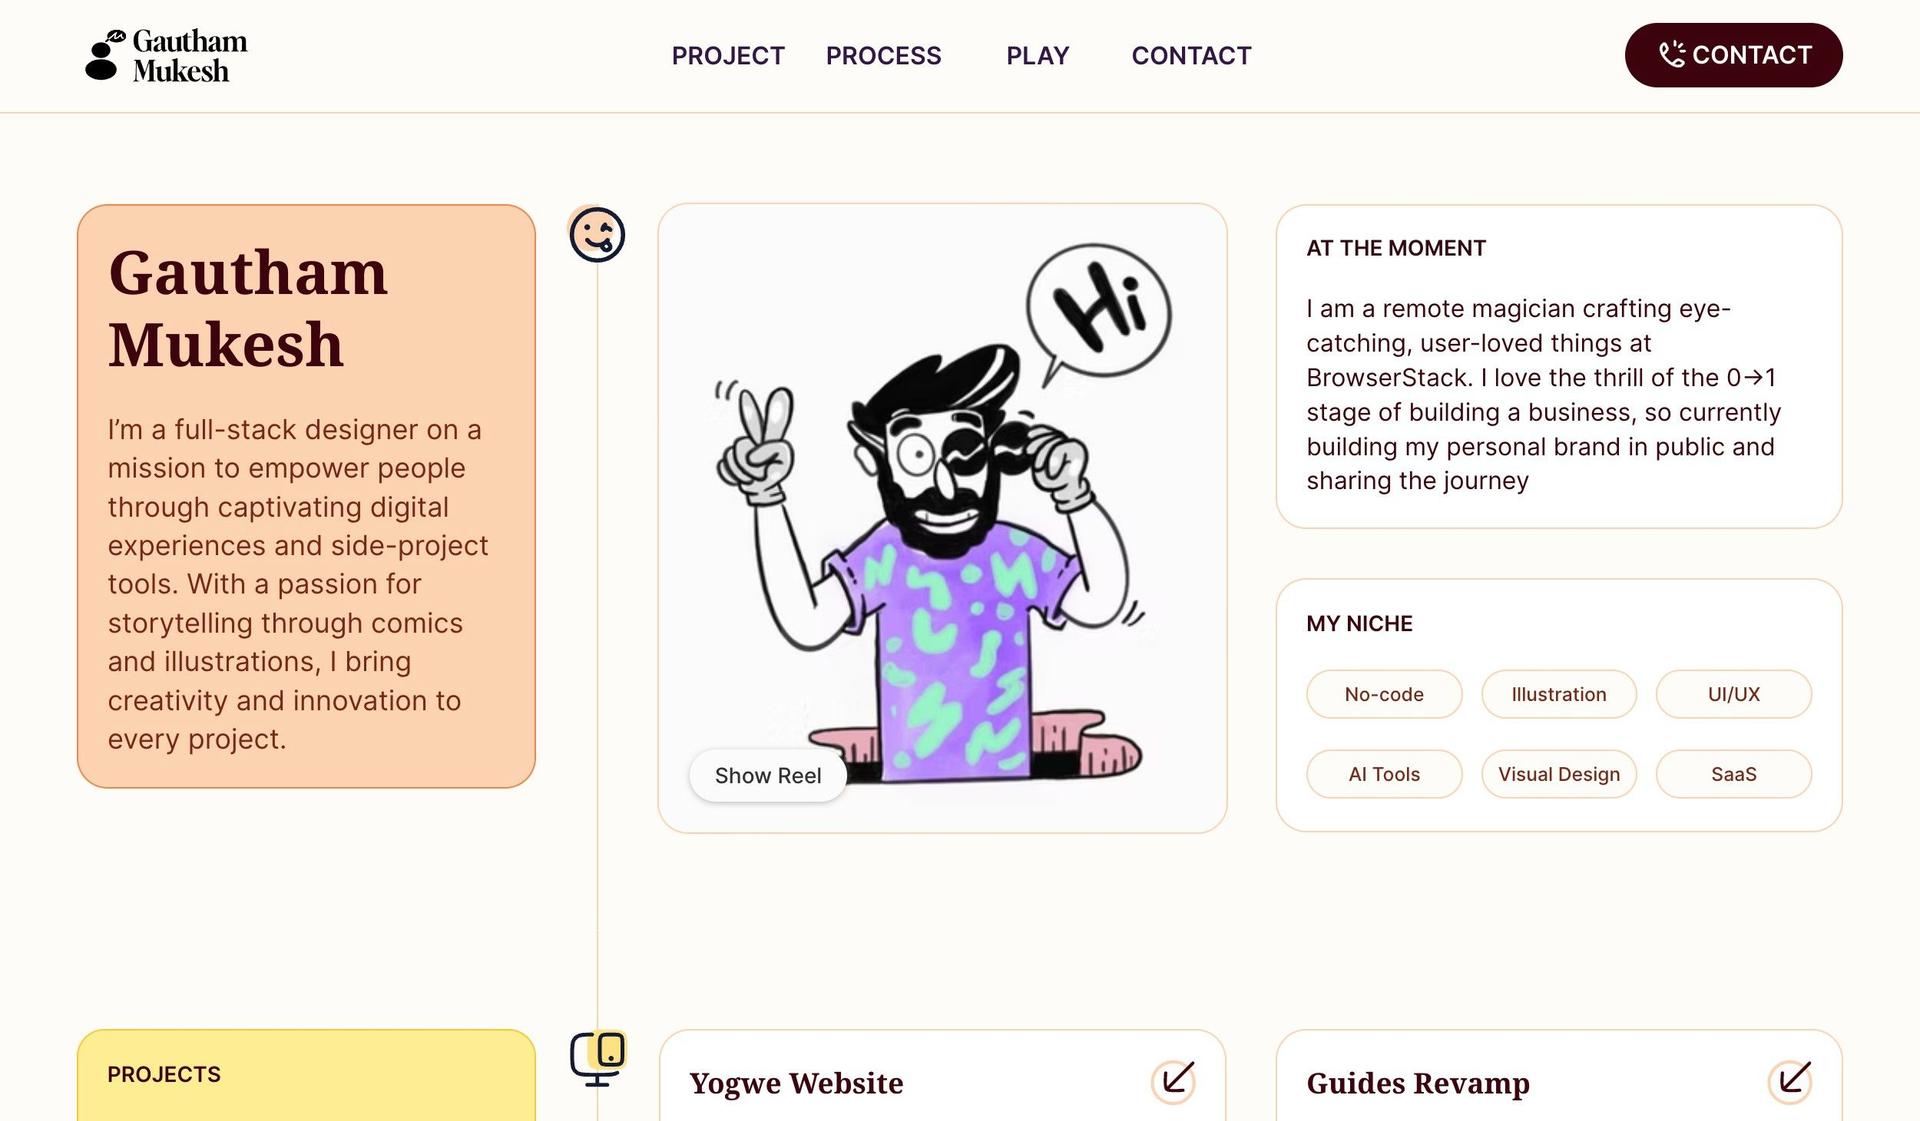The image size is (1920, 1121).
Task: Expand the Visual Design niche filter
Action: click(1558, 773)
